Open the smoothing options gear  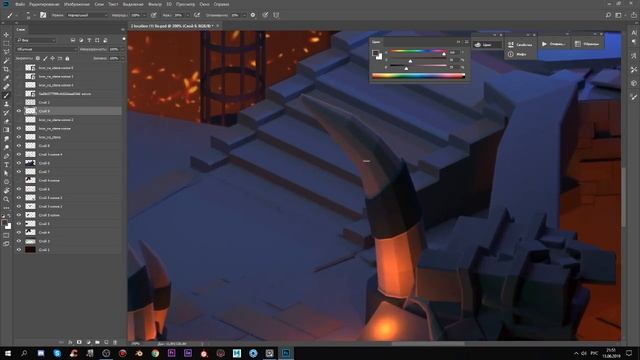point(253,15)
